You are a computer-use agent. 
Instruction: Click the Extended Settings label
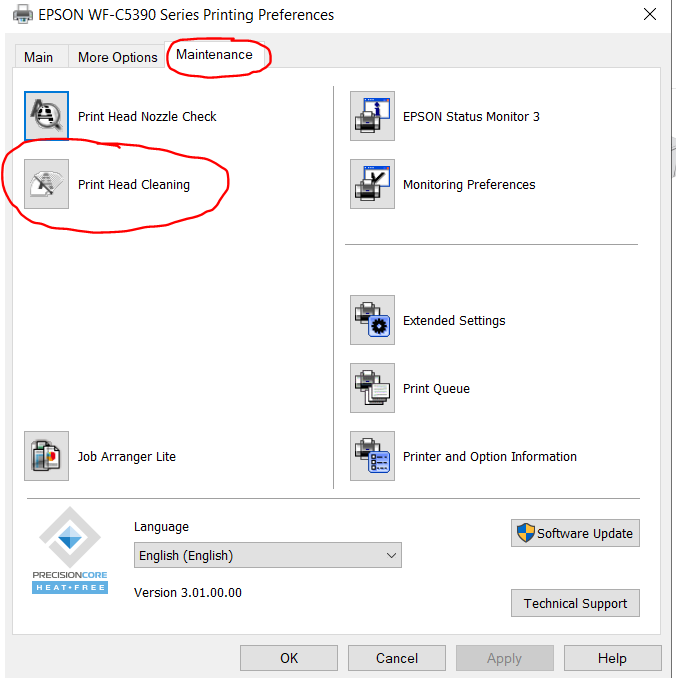tap(454, 321)
